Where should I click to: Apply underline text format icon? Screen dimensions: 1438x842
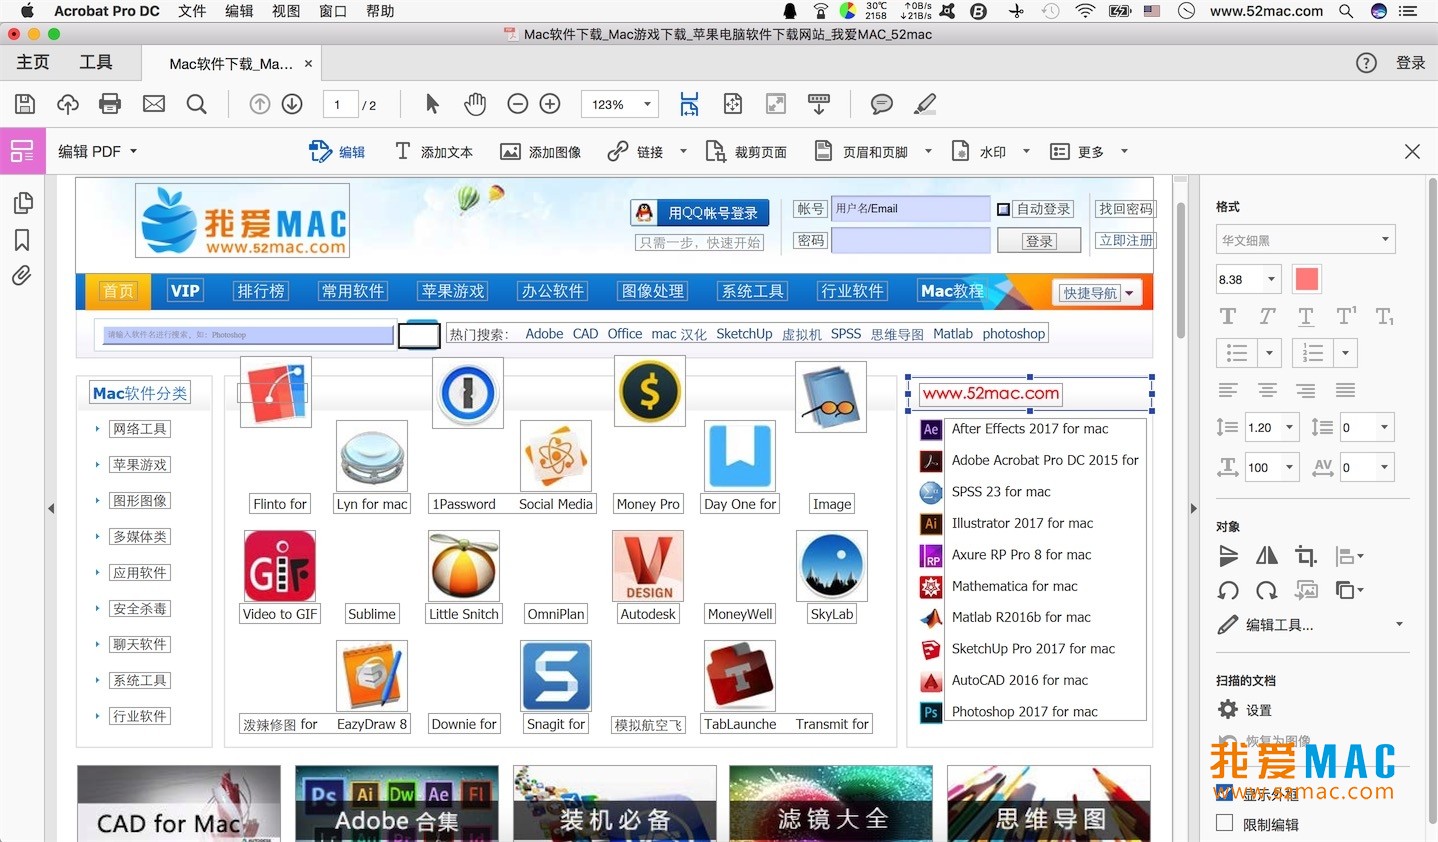1306,317
